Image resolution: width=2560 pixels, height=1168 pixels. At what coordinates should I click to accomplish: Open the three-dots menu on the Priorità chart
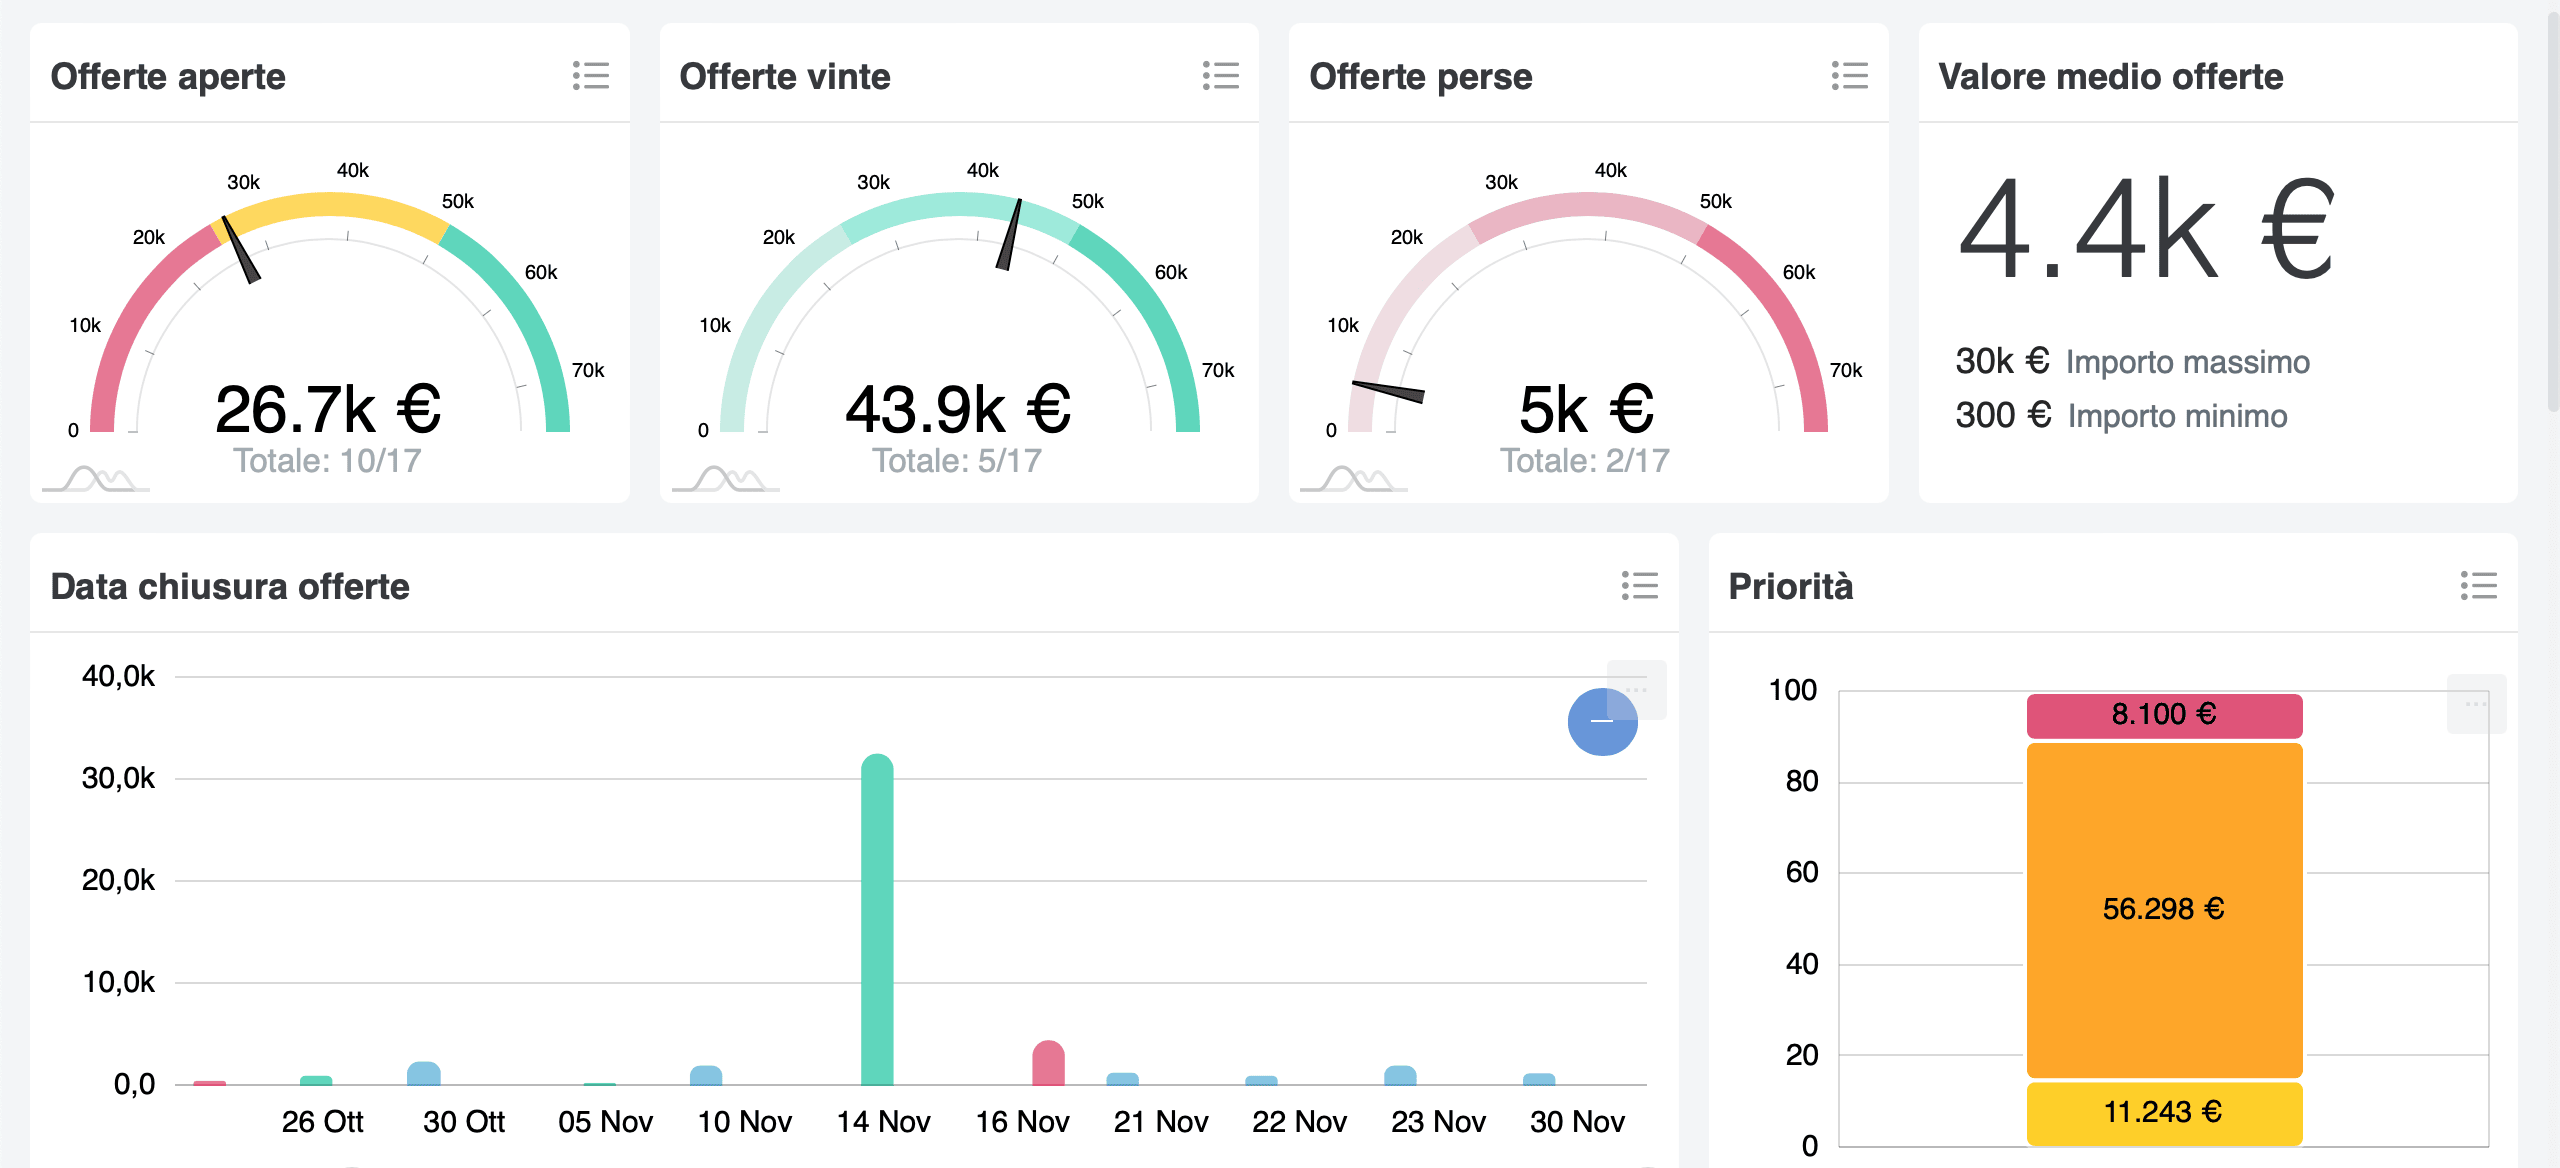tap(2475, 704)
